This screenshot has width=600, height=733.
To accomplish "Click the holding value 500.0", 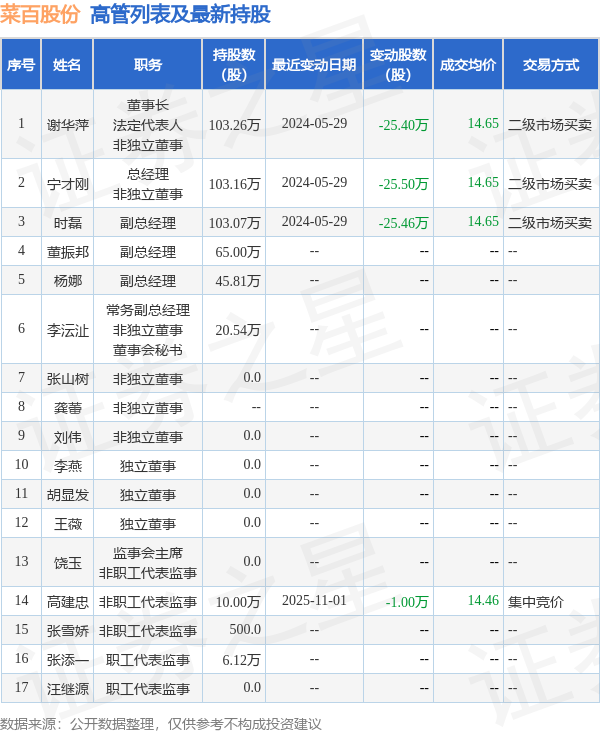I will tap(245, 629).
